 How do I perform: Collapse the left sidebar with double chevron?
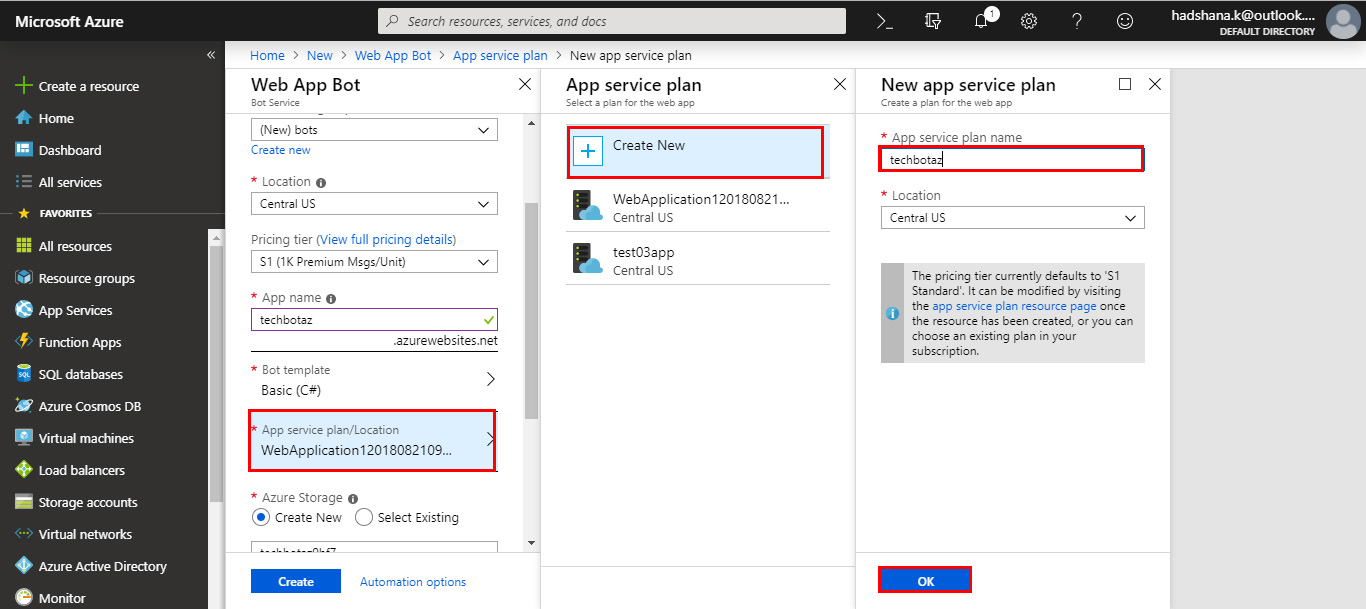coord(211,55)
